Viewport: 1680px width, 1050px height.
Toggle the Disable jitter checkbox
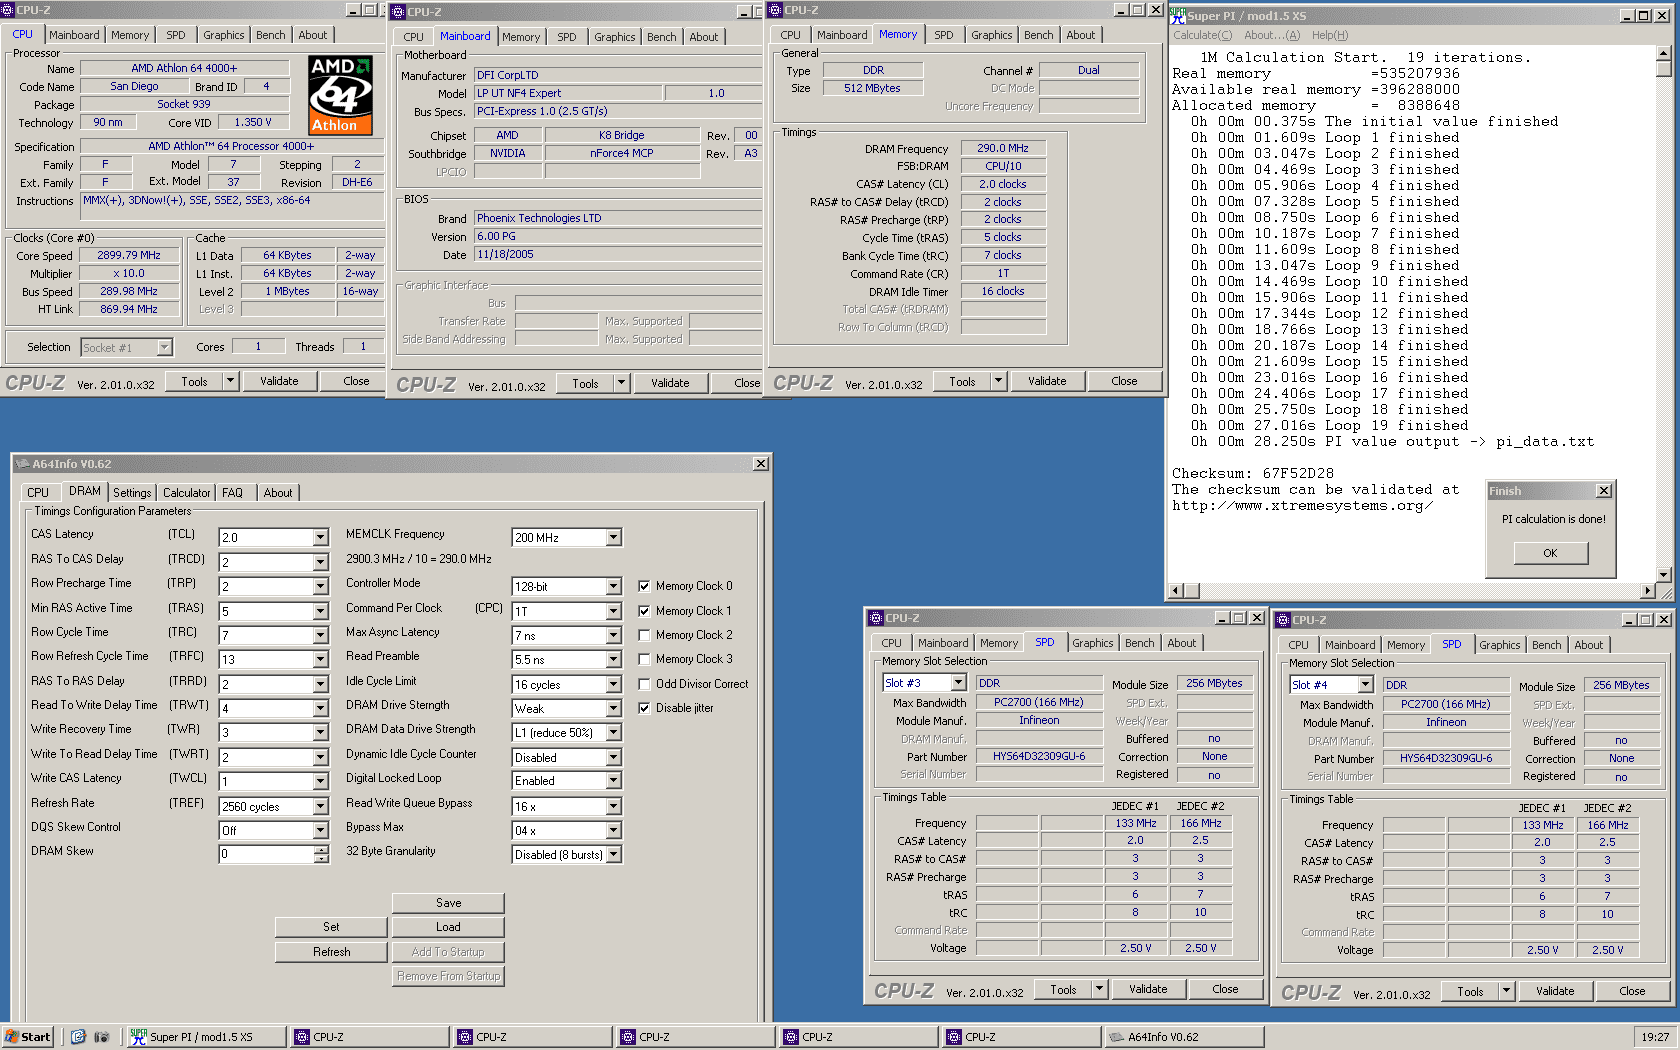pyautogui.click(x=645, y=708)
